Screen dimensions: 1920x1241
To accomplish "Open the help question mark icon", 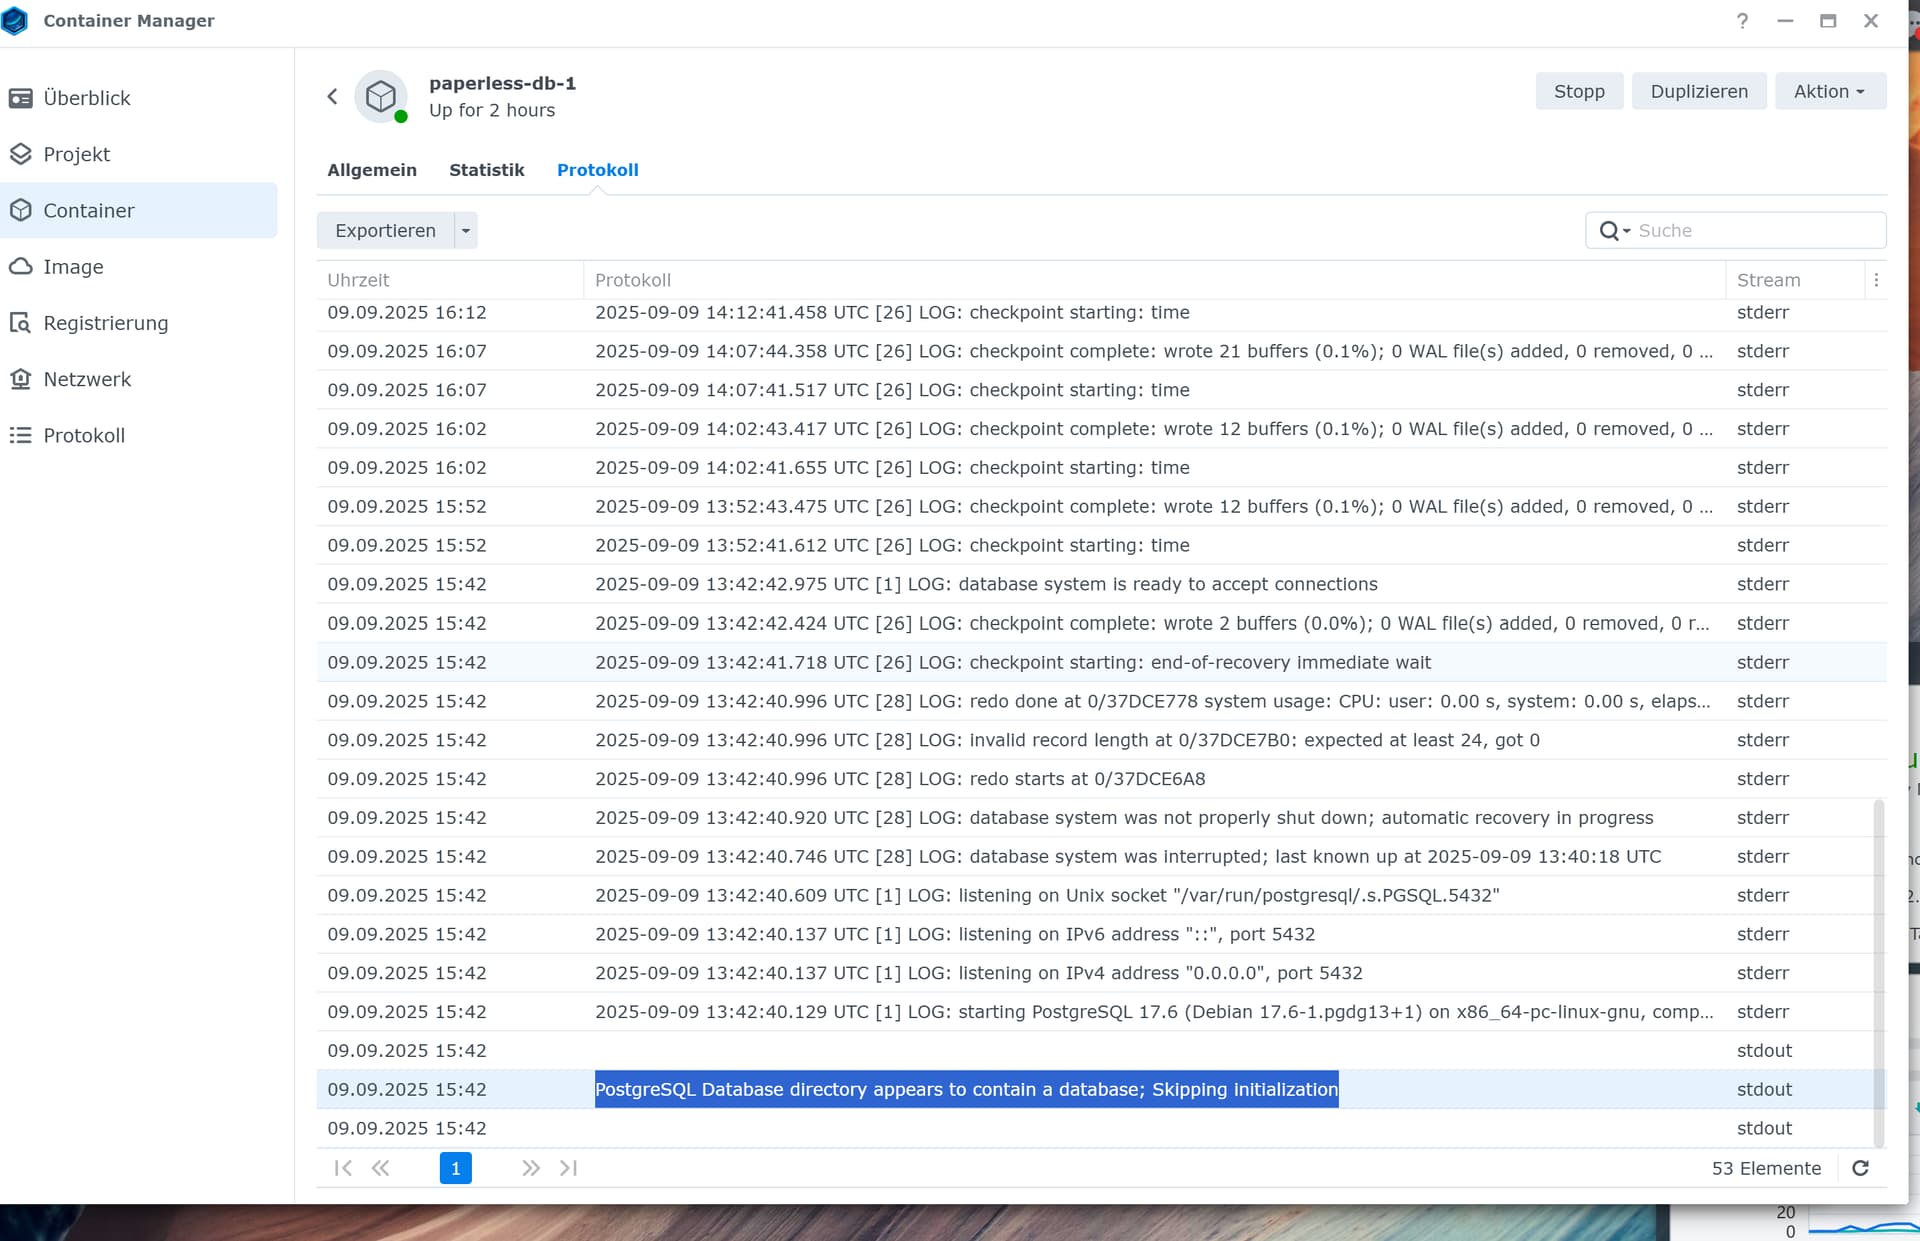I will tap(1742, 21).
